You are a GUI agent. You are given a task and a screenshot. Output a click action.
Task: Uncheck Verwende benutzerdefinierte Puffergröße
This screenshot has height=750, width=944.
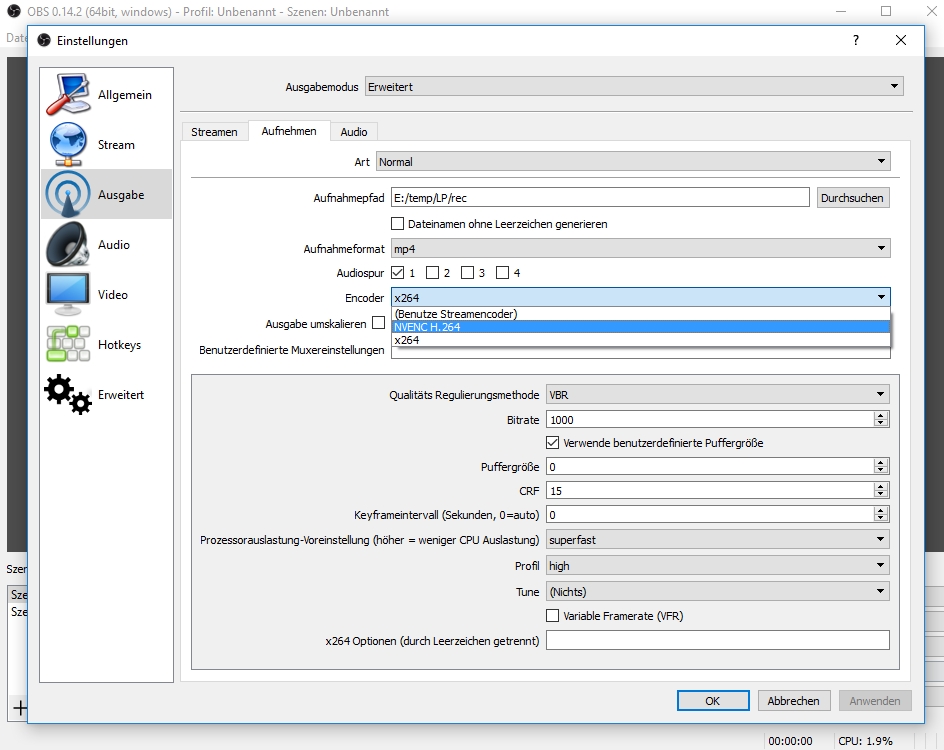553,443
